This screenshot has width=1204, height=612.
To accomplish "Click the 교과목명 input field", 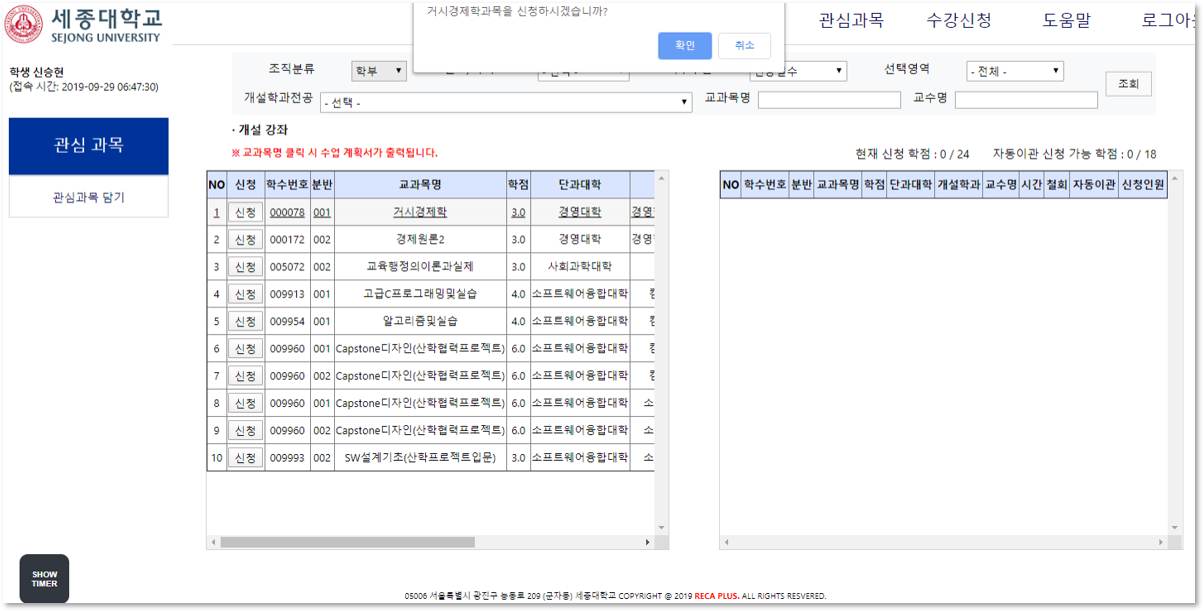I will coord(829,100).
